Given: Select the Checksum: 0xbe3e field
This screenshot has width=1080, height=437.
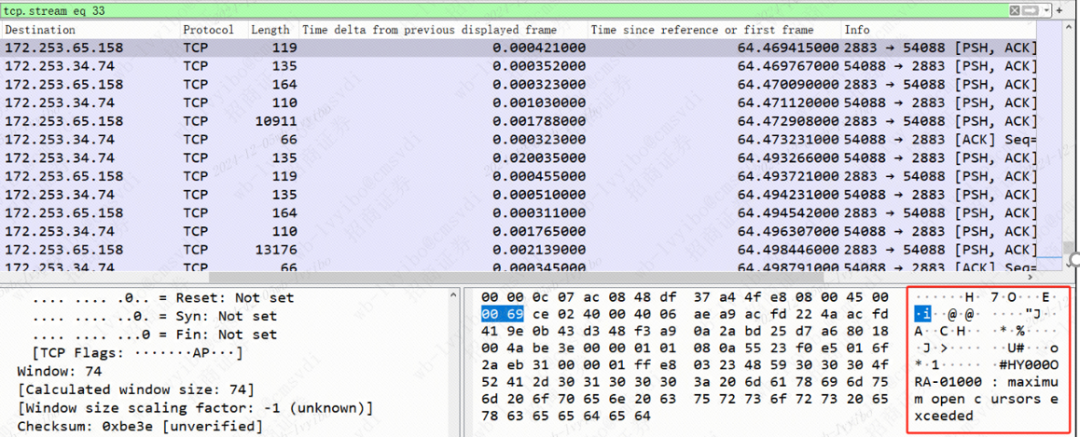Looking at the screenshot, I should tap(140, 427).
